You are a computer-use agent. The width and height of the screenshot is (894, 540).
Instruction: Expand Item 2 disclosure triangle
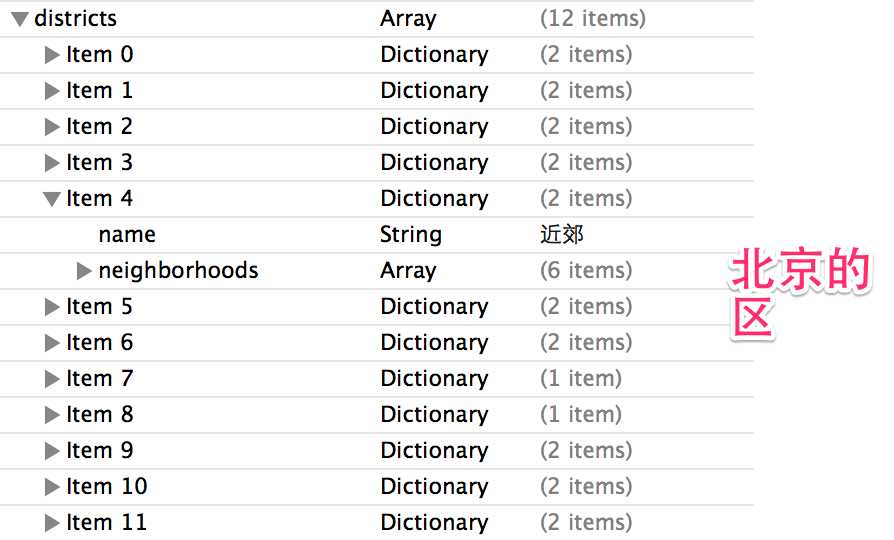click(x=52, y=127)
